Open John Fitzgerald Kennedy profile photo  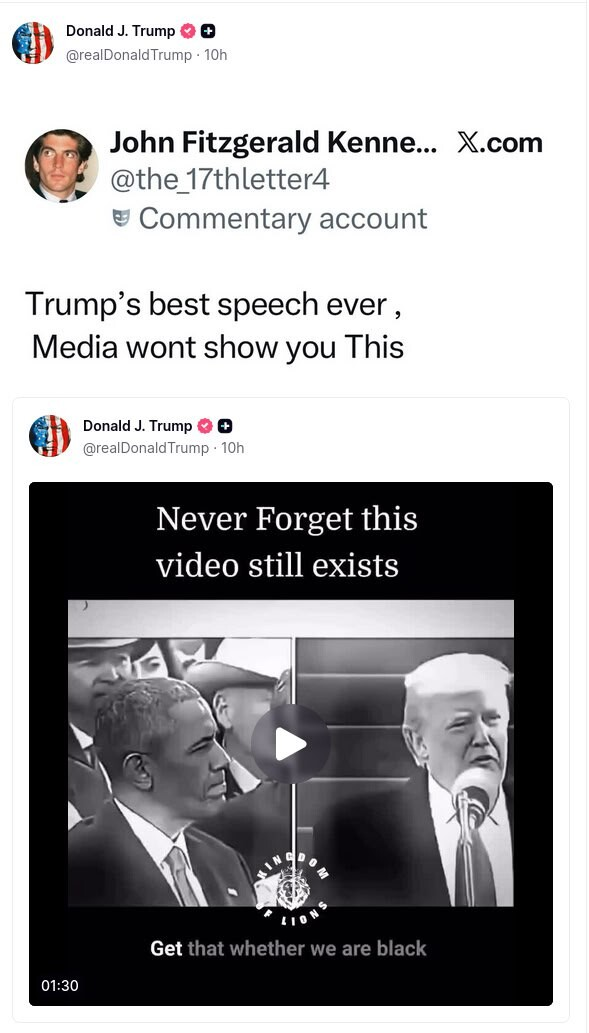(61, 166)
